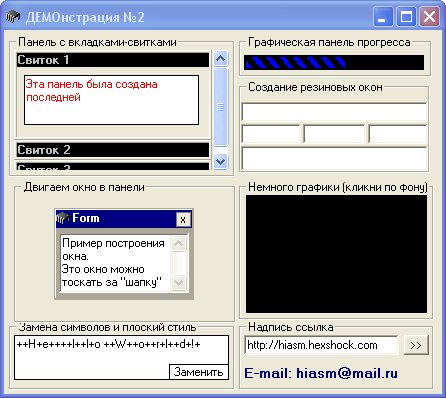Click the 'Панель с вкладками-свитками' label
The height and width of the screenshot is (398, 446).
(x=97, y=43)
